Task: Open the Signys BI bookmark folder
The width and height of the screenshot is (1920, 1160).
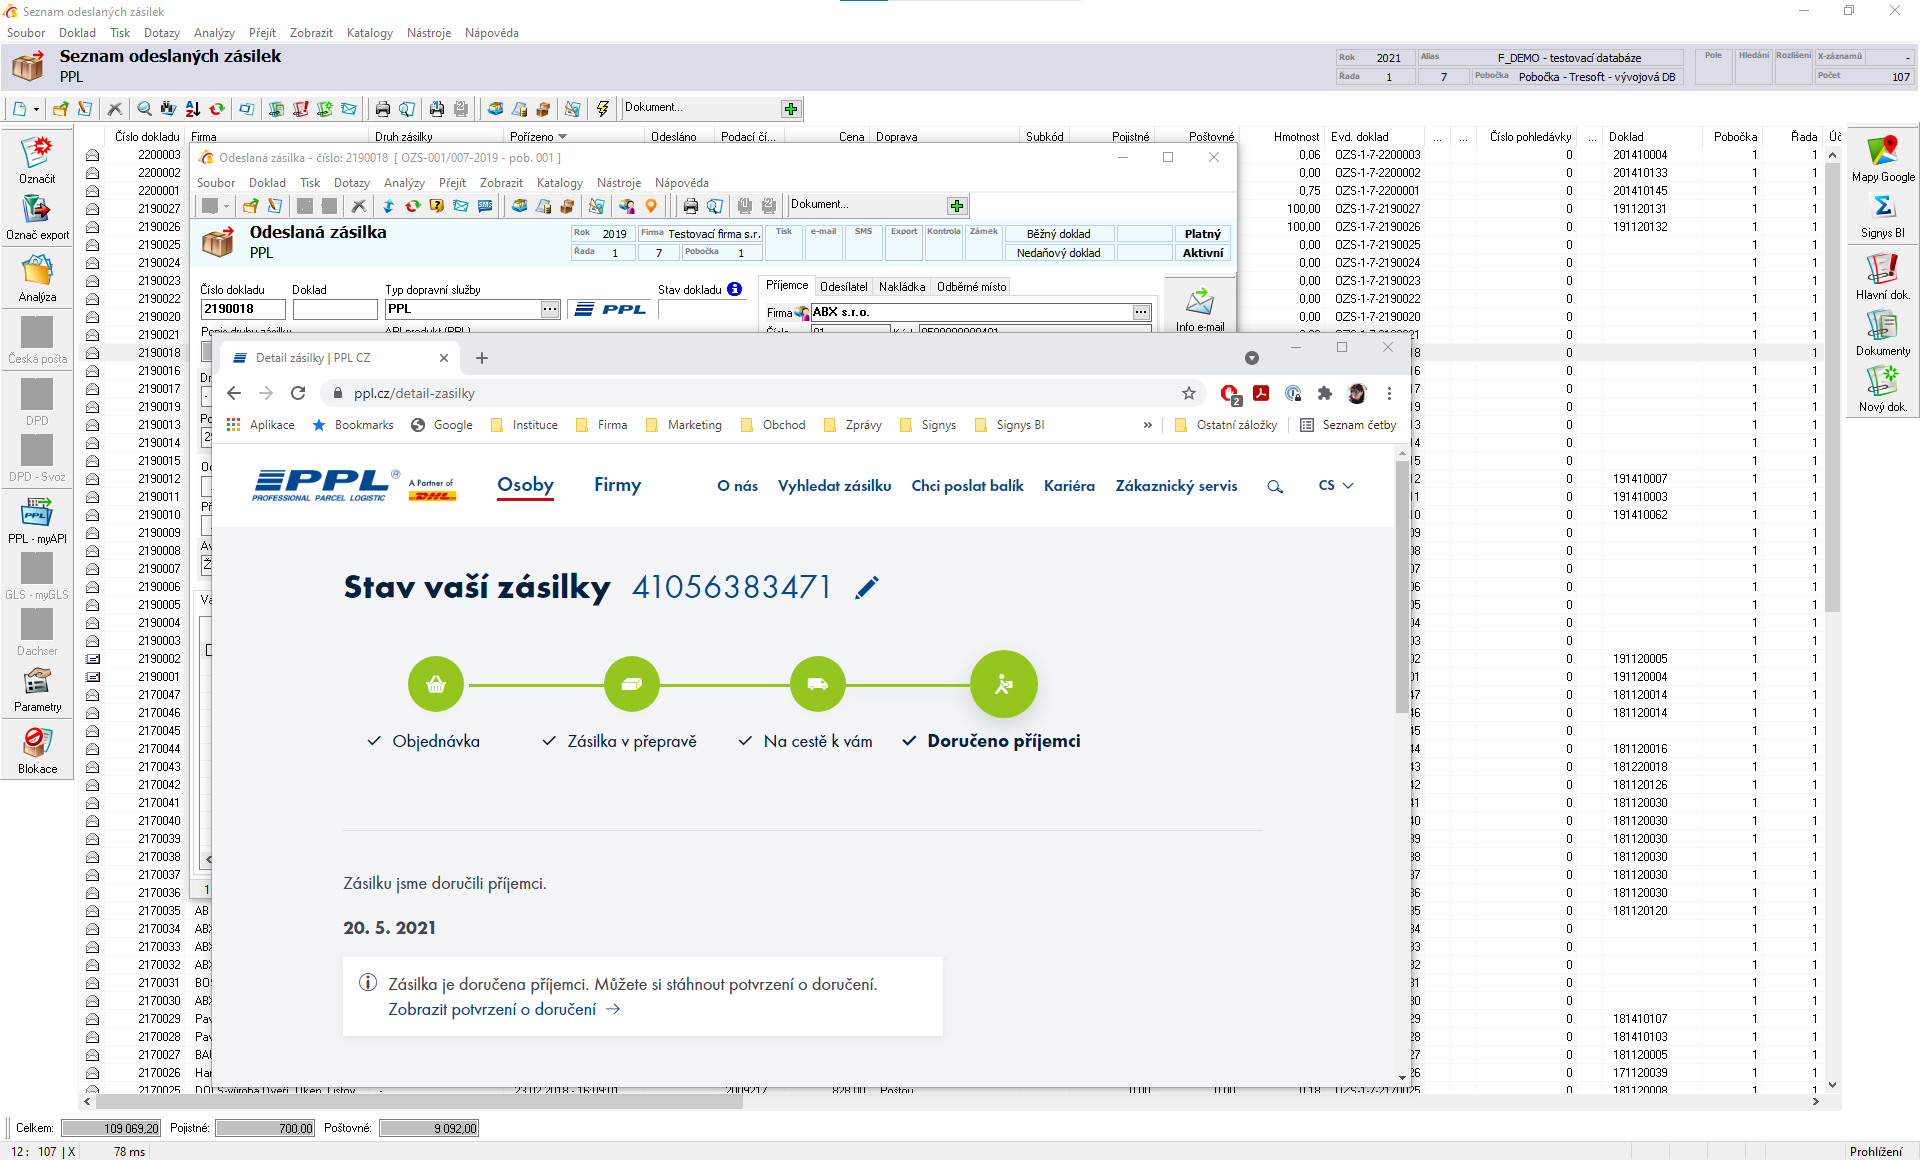Action: pyautogui.click(x=1009, y=425)
